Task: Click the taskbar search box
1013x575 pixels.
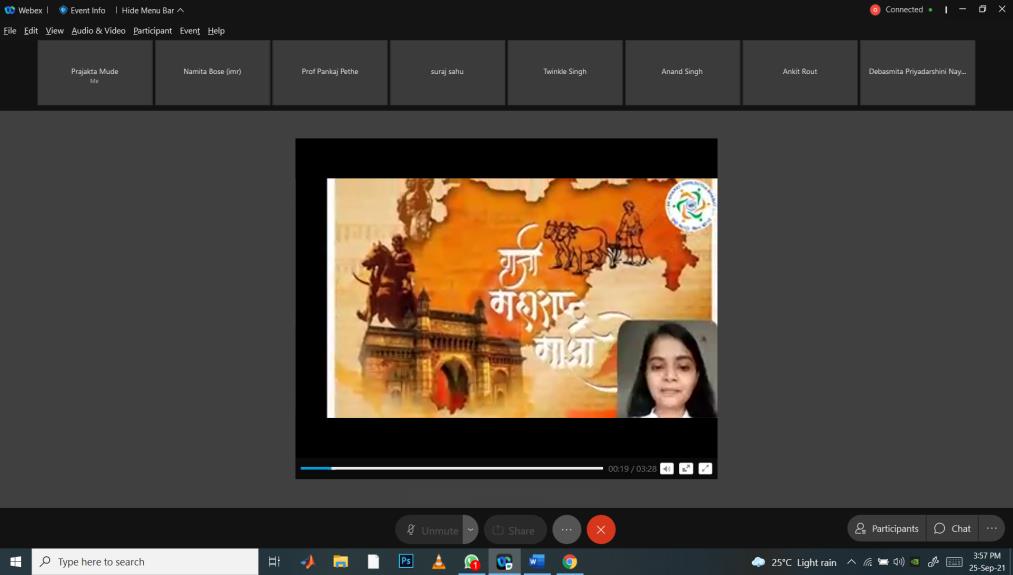Action: point(145,561)
